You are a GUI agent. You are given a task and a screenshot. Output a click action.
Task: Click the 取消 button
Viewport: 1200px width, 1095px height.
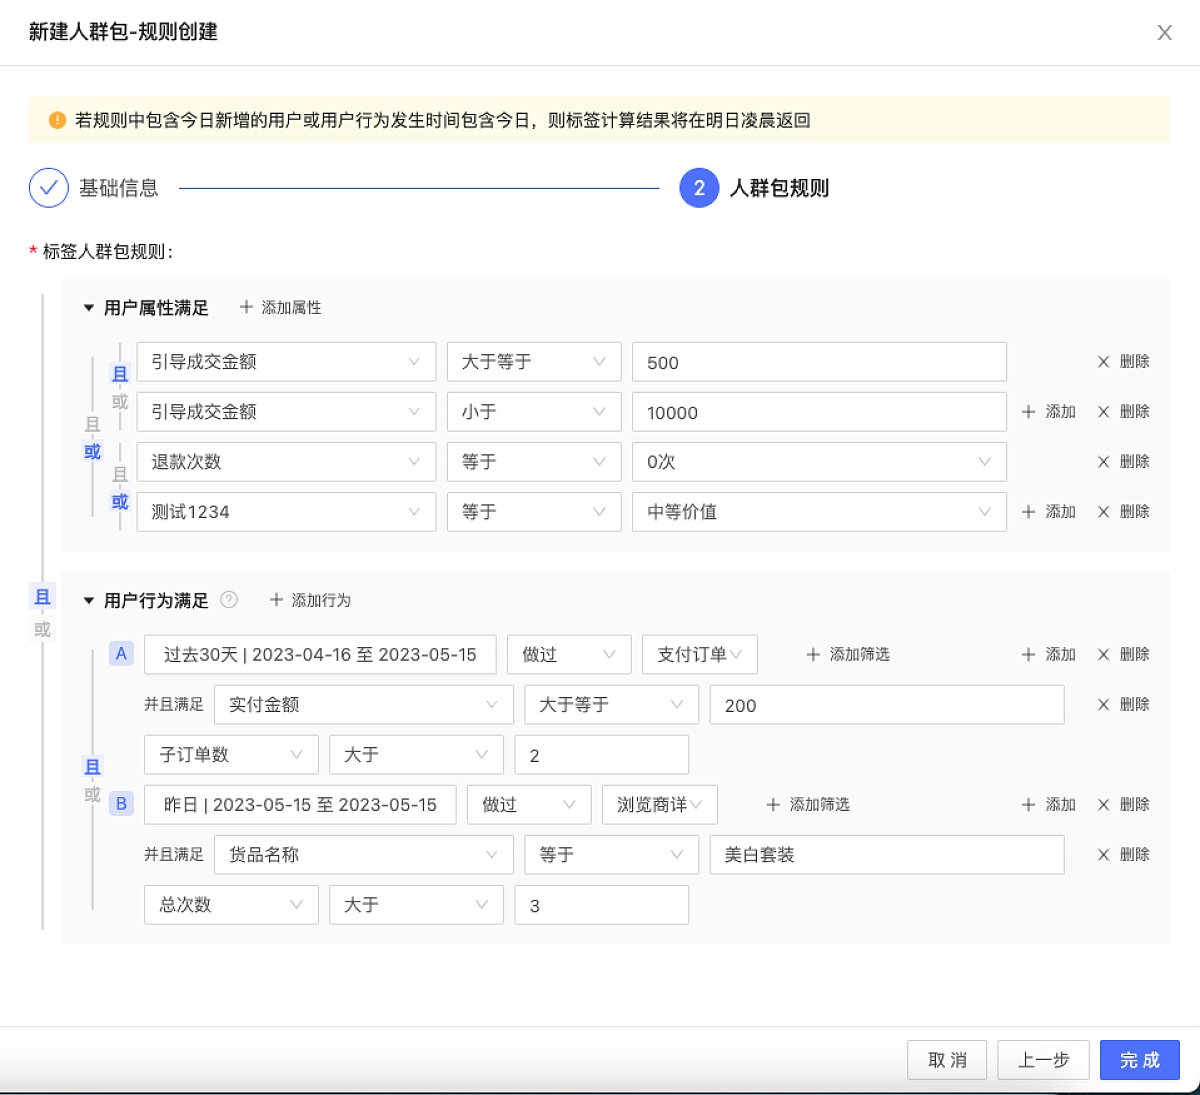(947, 1060)
